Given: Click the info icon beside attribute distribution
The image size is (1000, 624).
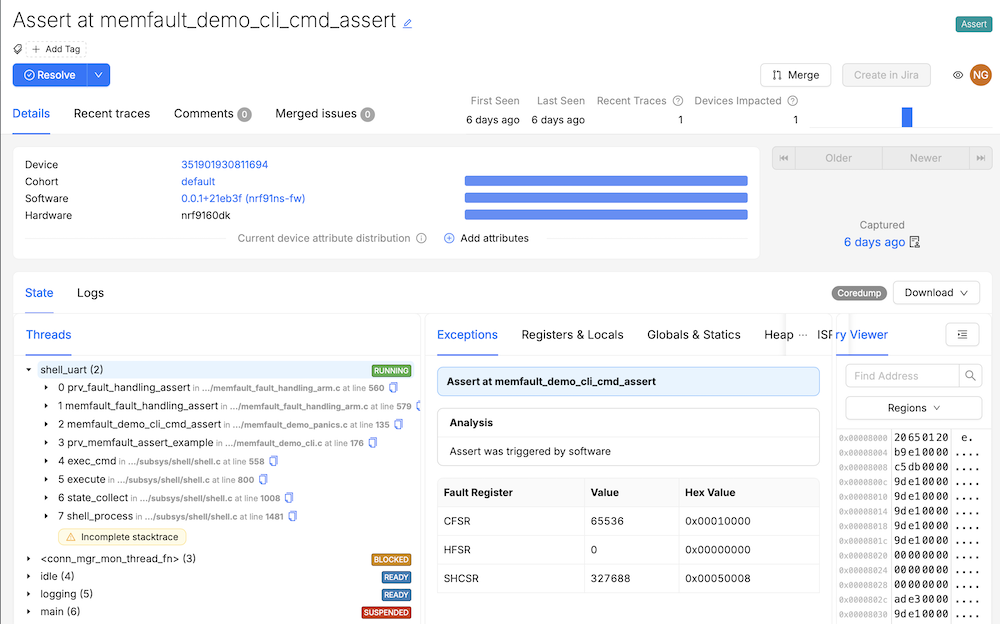Looking at the screenshot, I should coord(421,239).
